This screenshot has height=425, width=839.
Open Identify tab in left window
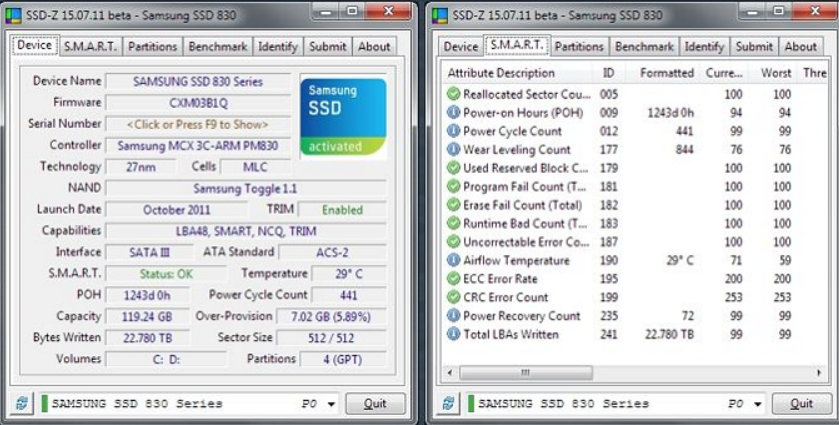[x=278, y=47]
